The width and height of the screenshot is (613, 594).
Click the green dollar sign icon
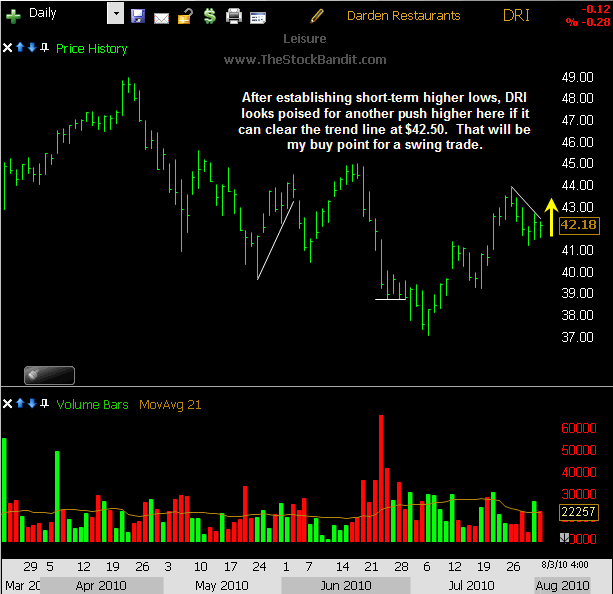click(208, 16)
